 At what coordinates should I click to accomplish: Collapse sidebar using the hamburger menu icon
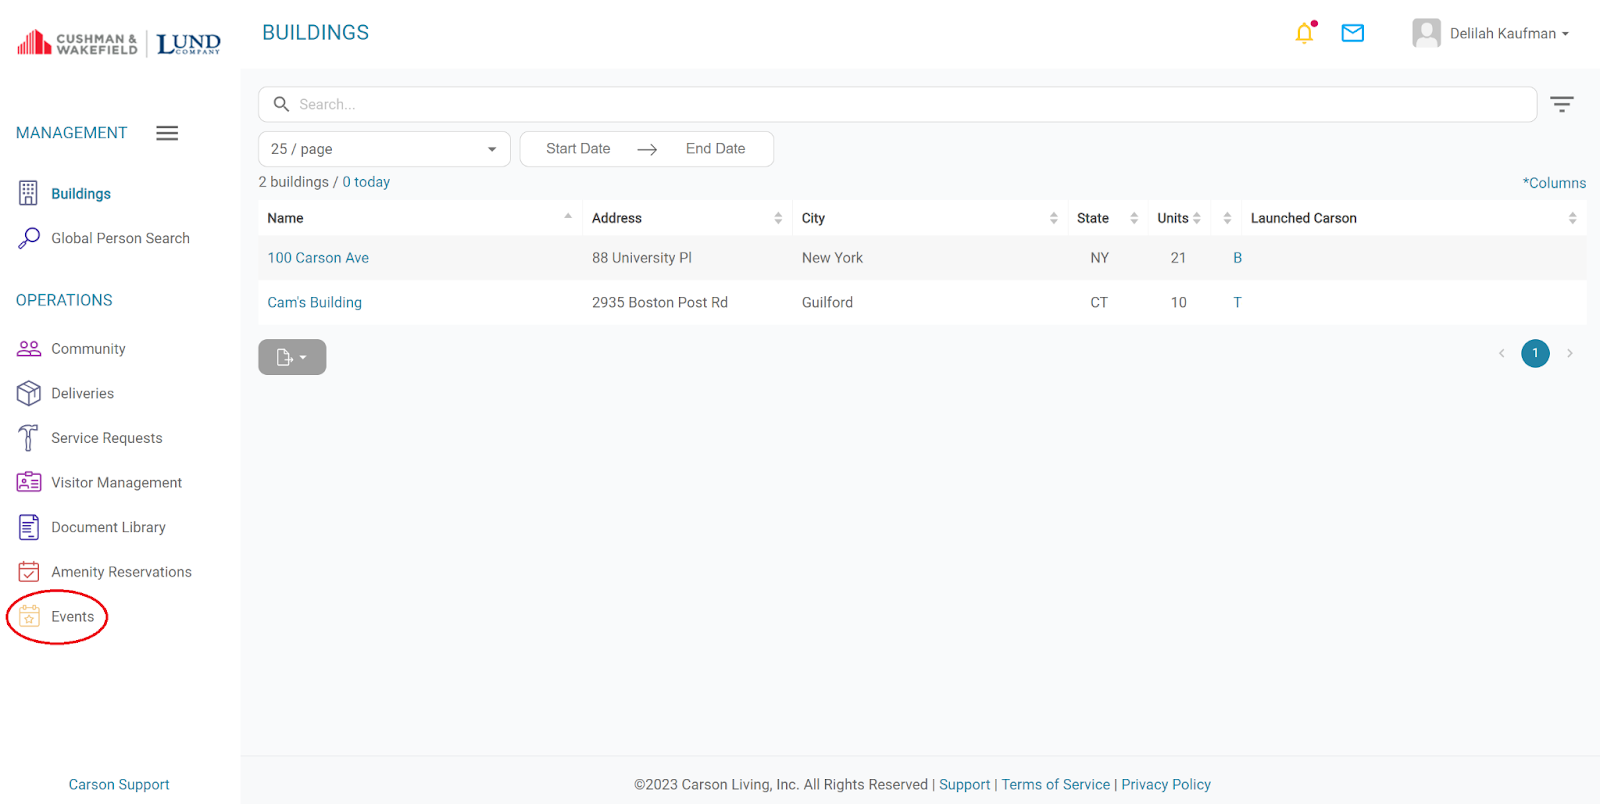(167, 133)
